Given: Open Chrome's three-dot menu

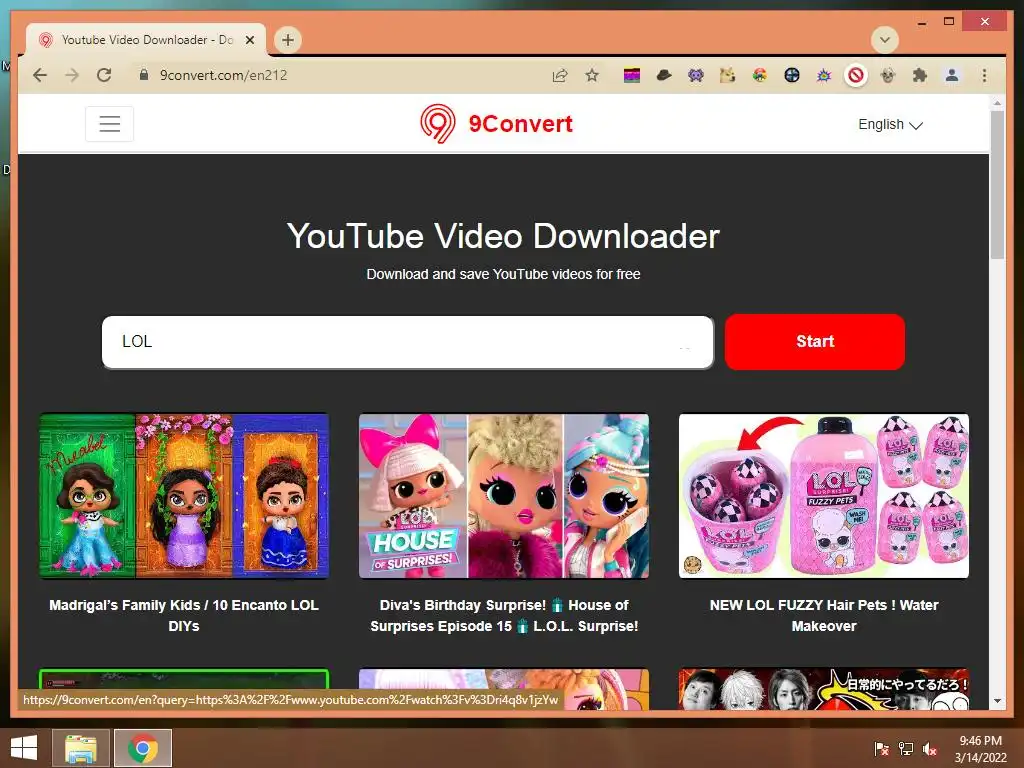Looking at the screenshot, I should click(984, 76).
